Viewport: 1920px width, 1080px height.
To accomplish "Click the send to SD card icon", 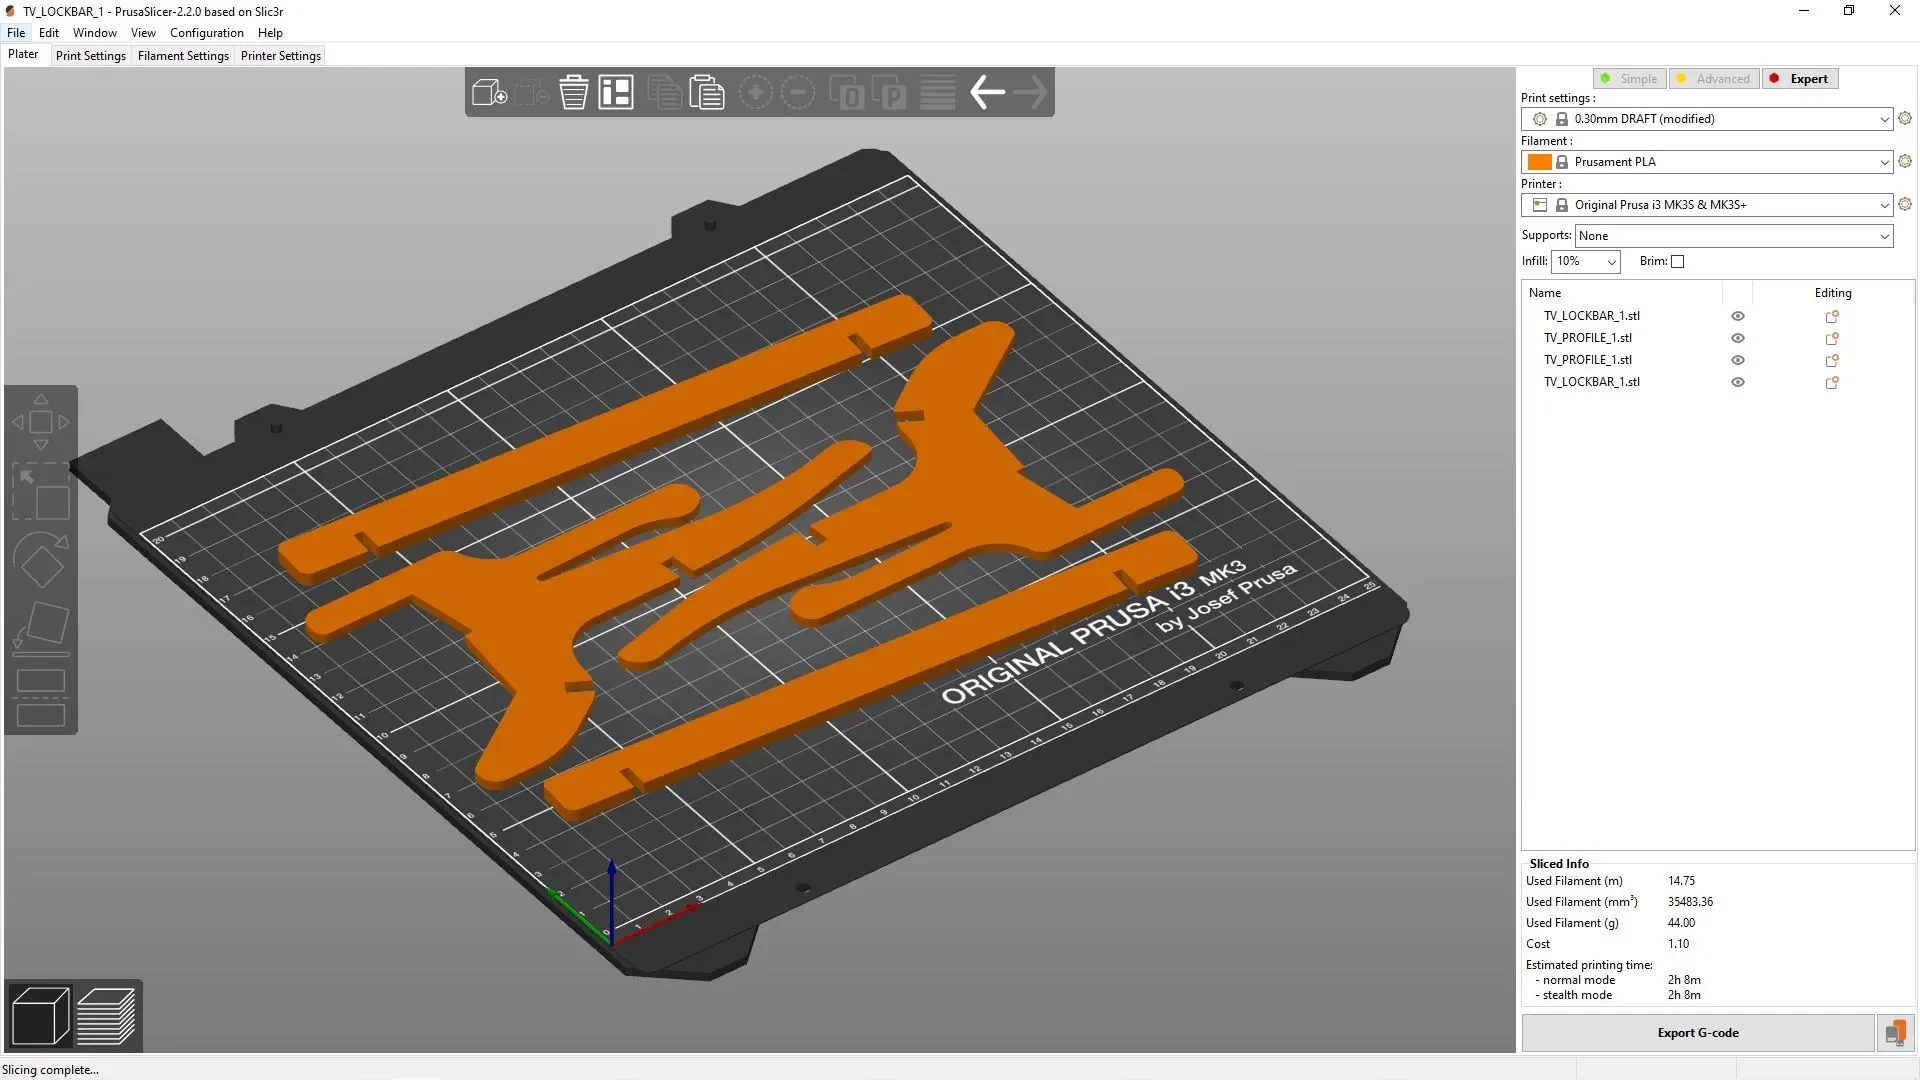I will tap(1895, 1033).
